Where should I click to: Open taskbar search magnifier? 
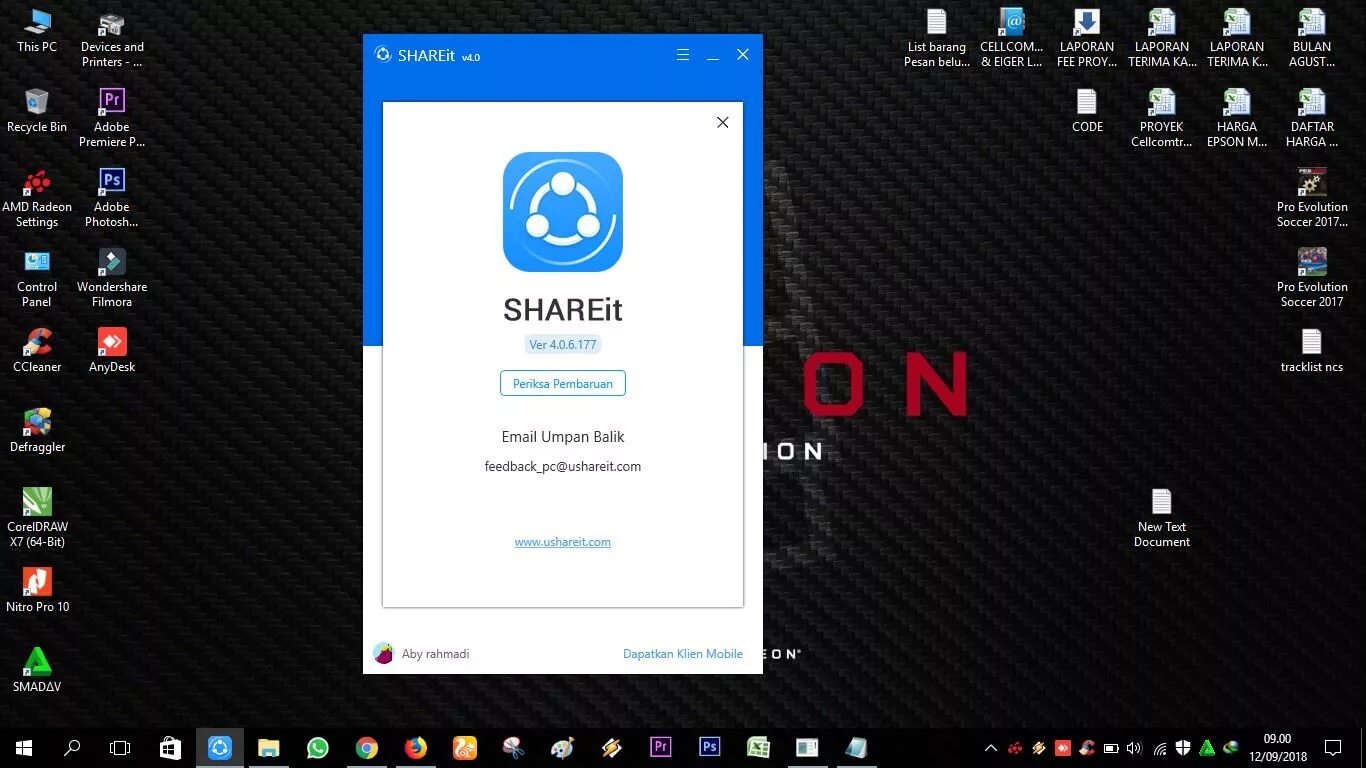(72, 747)
